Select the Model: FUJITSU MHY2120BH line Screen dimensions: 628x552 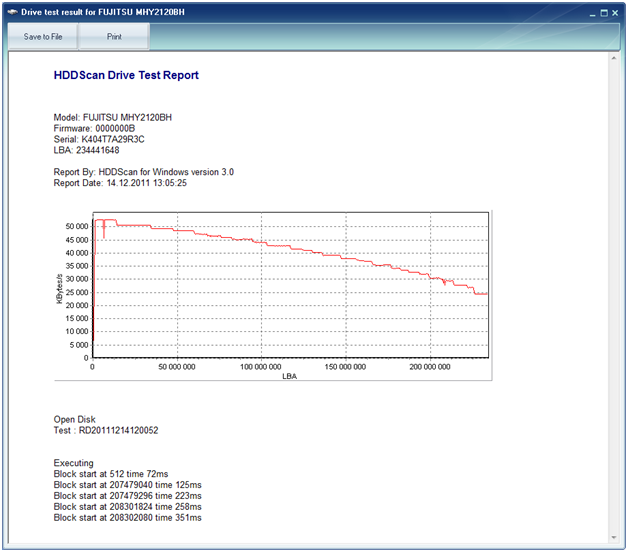(x=113, y=117)
